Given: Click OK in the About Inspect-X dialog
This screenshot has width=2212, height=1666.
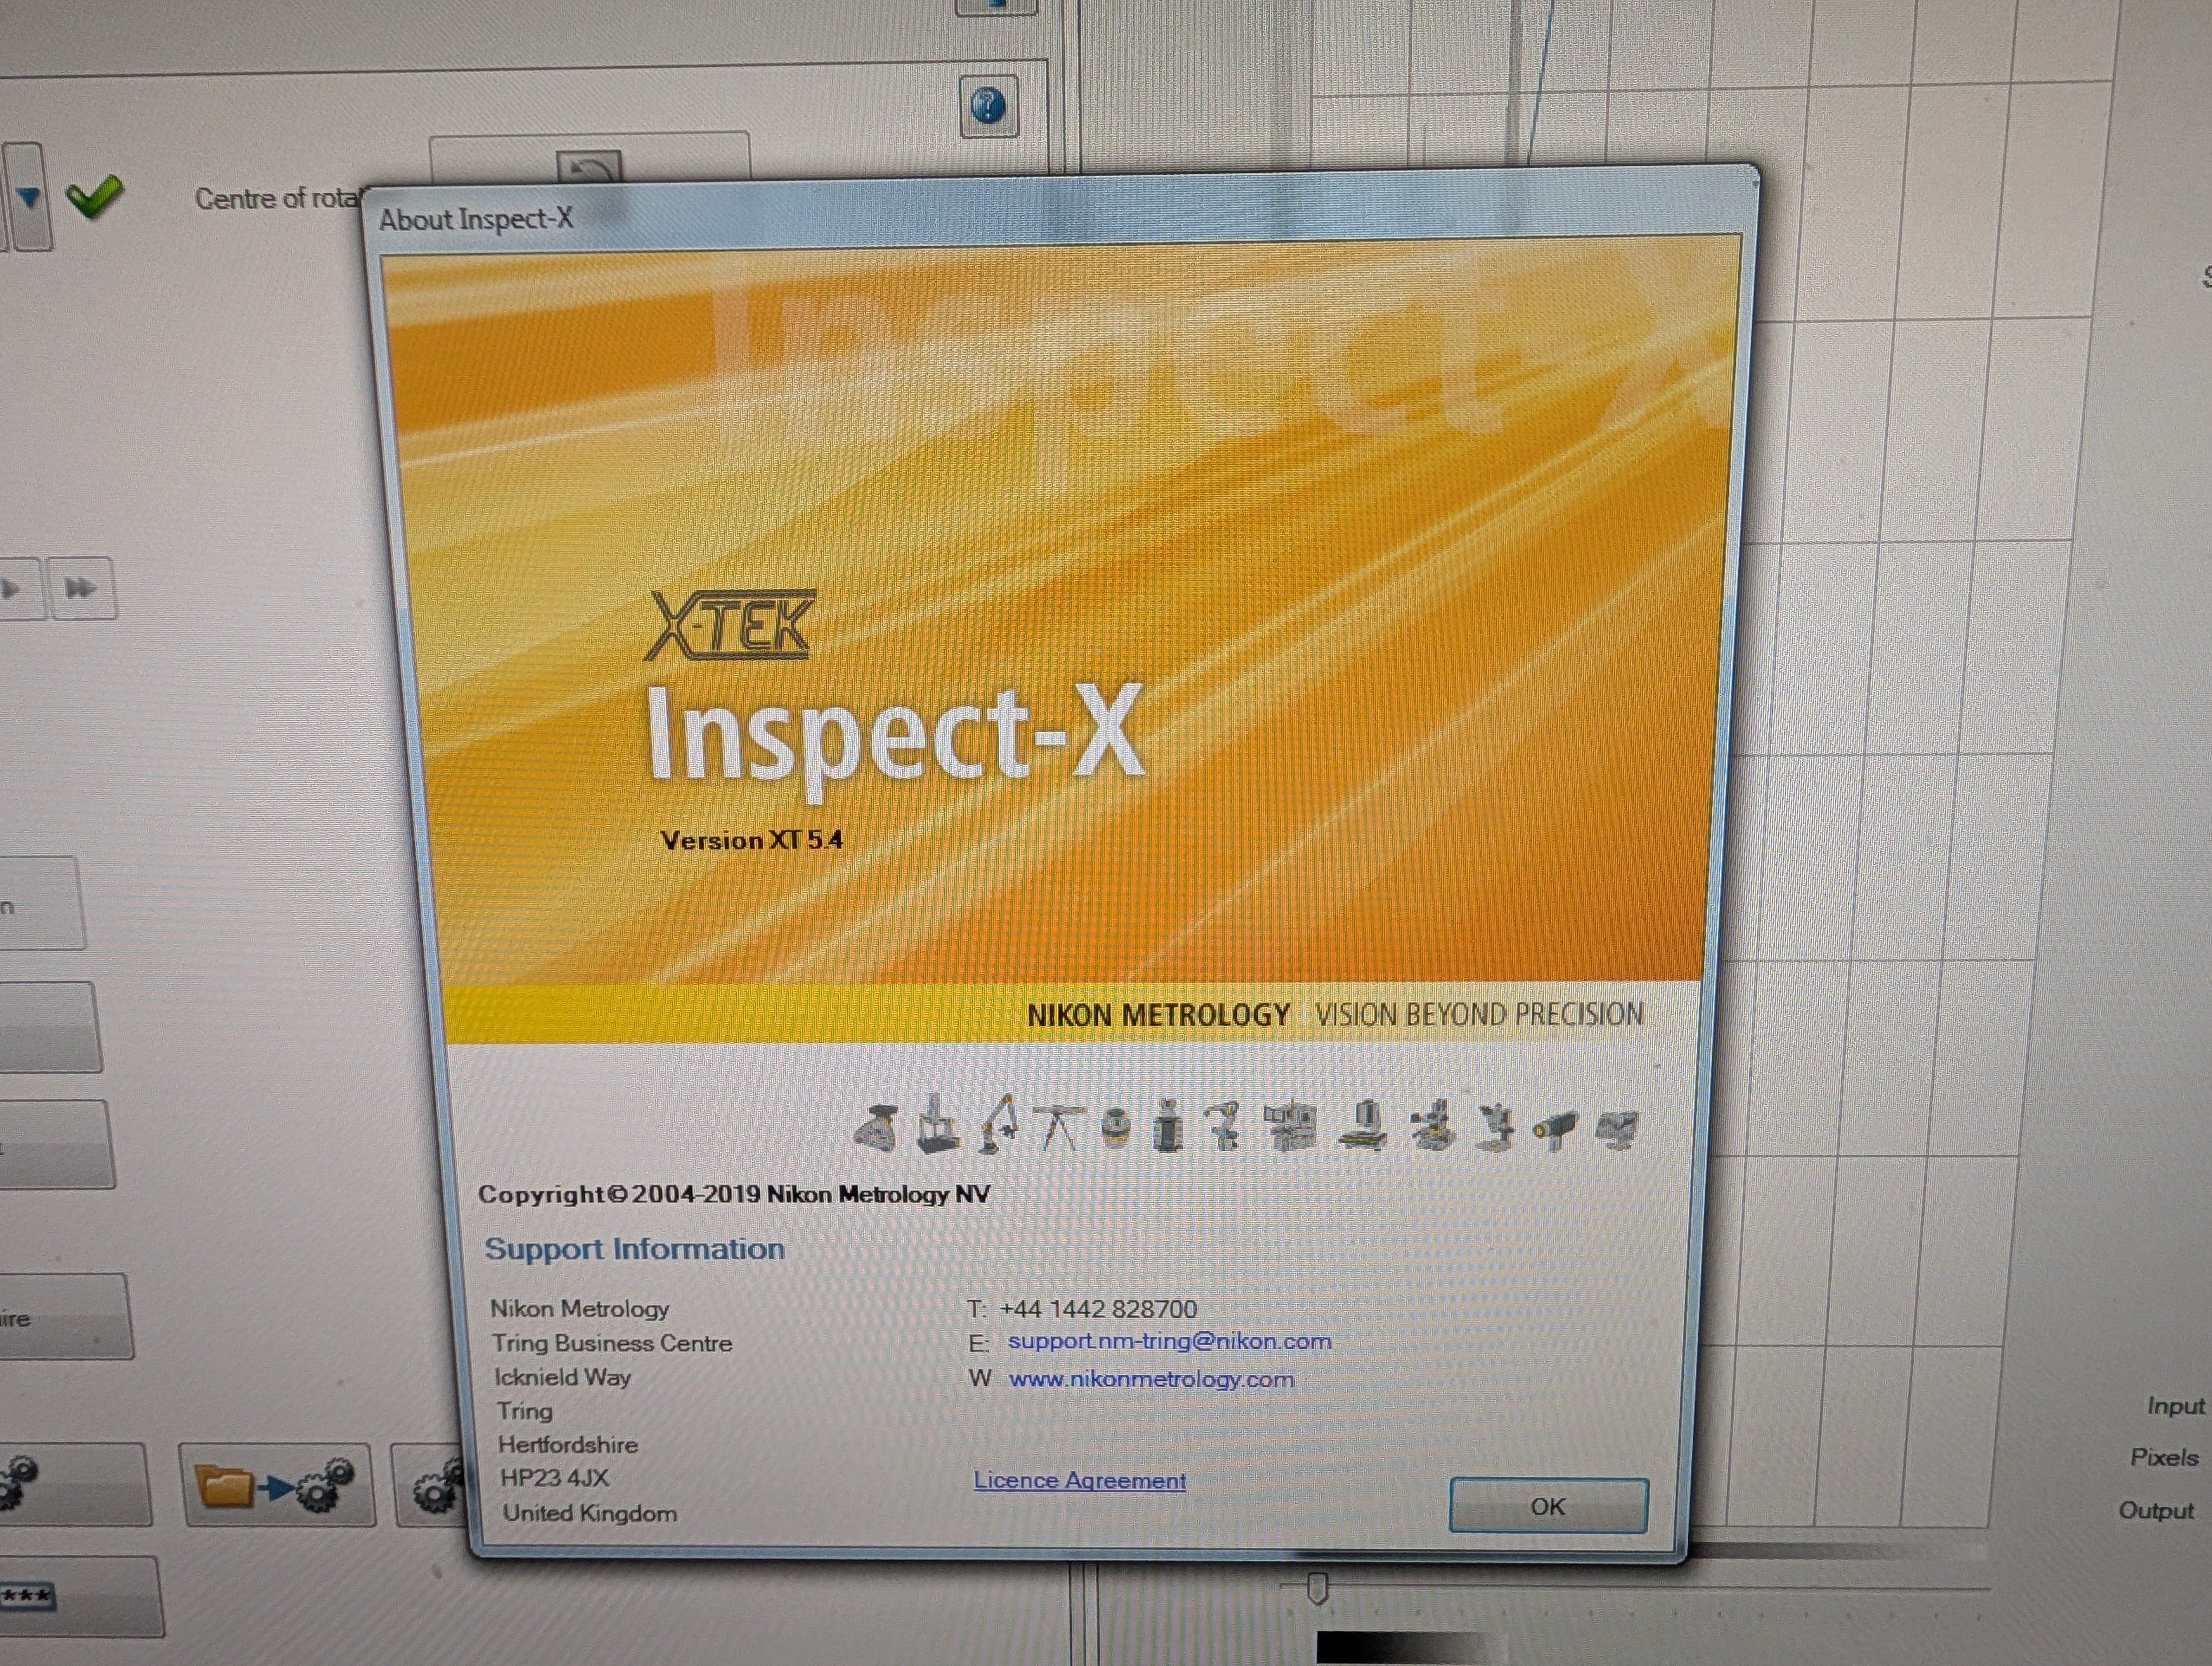Looking at the screenshot, I should coord(1547,1506).
